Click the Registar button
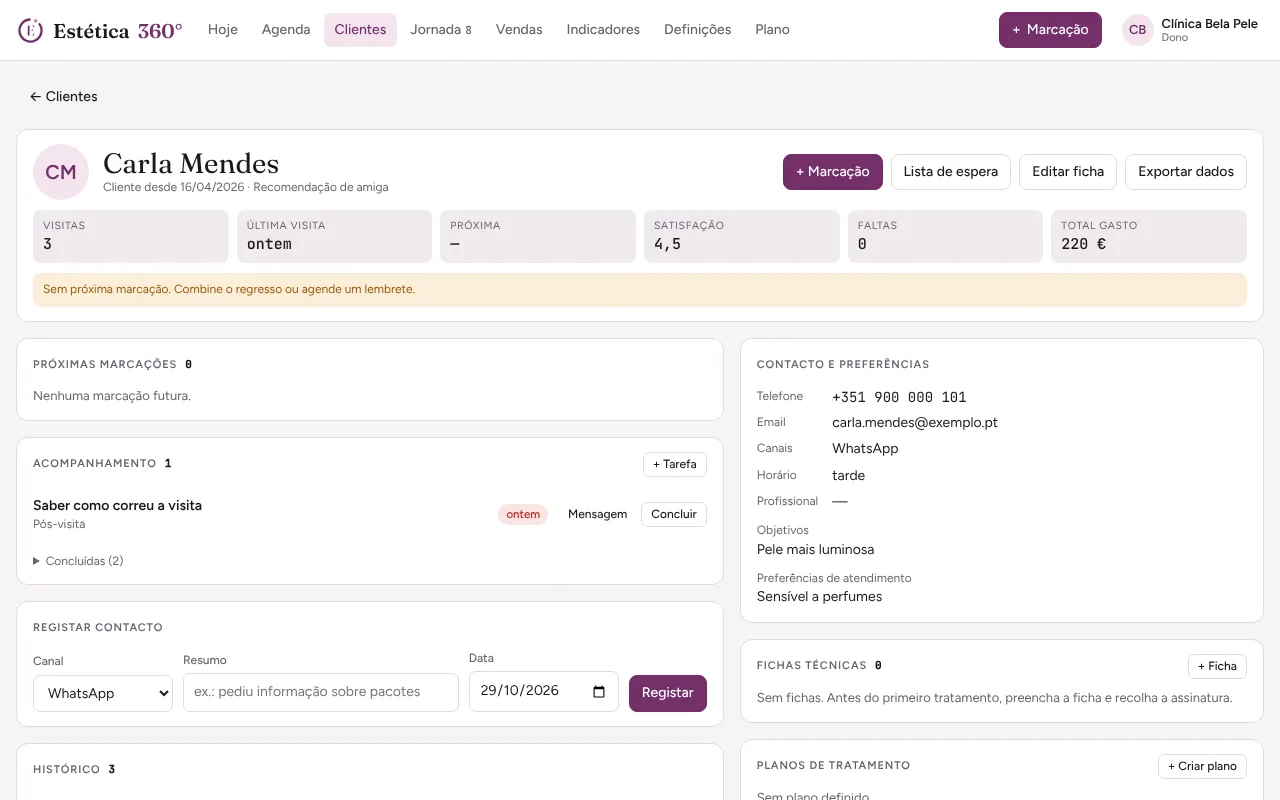Viewport: 1280px width, 800px height. click(668, 693)
